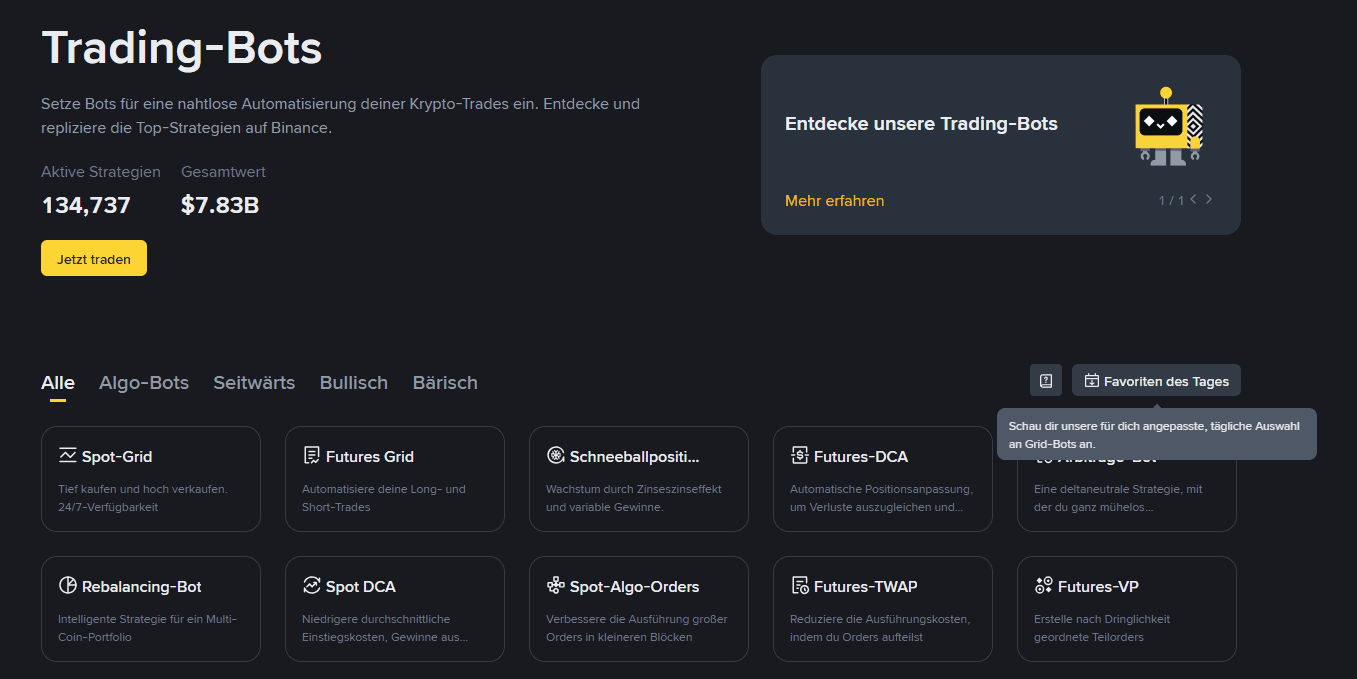The width and height of the screenshot is (1357, 679).
Task: Click the Spot-Algo-Orders card icon
Action: (555, 586)
